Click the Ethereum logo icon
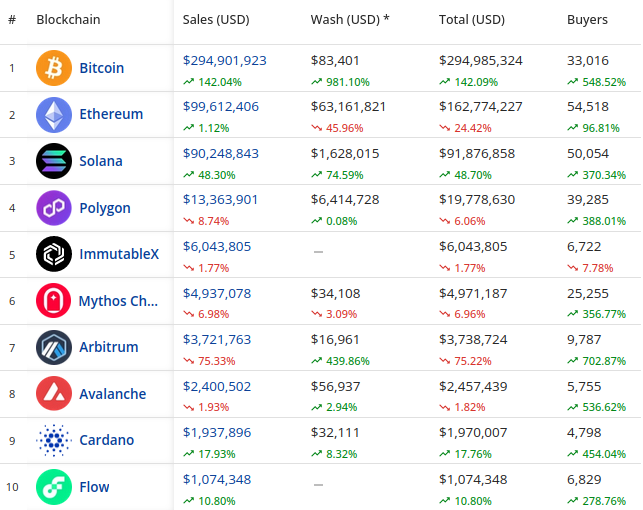Image resolution: width=643 pixels, height=510 pixels. (54, 114)
